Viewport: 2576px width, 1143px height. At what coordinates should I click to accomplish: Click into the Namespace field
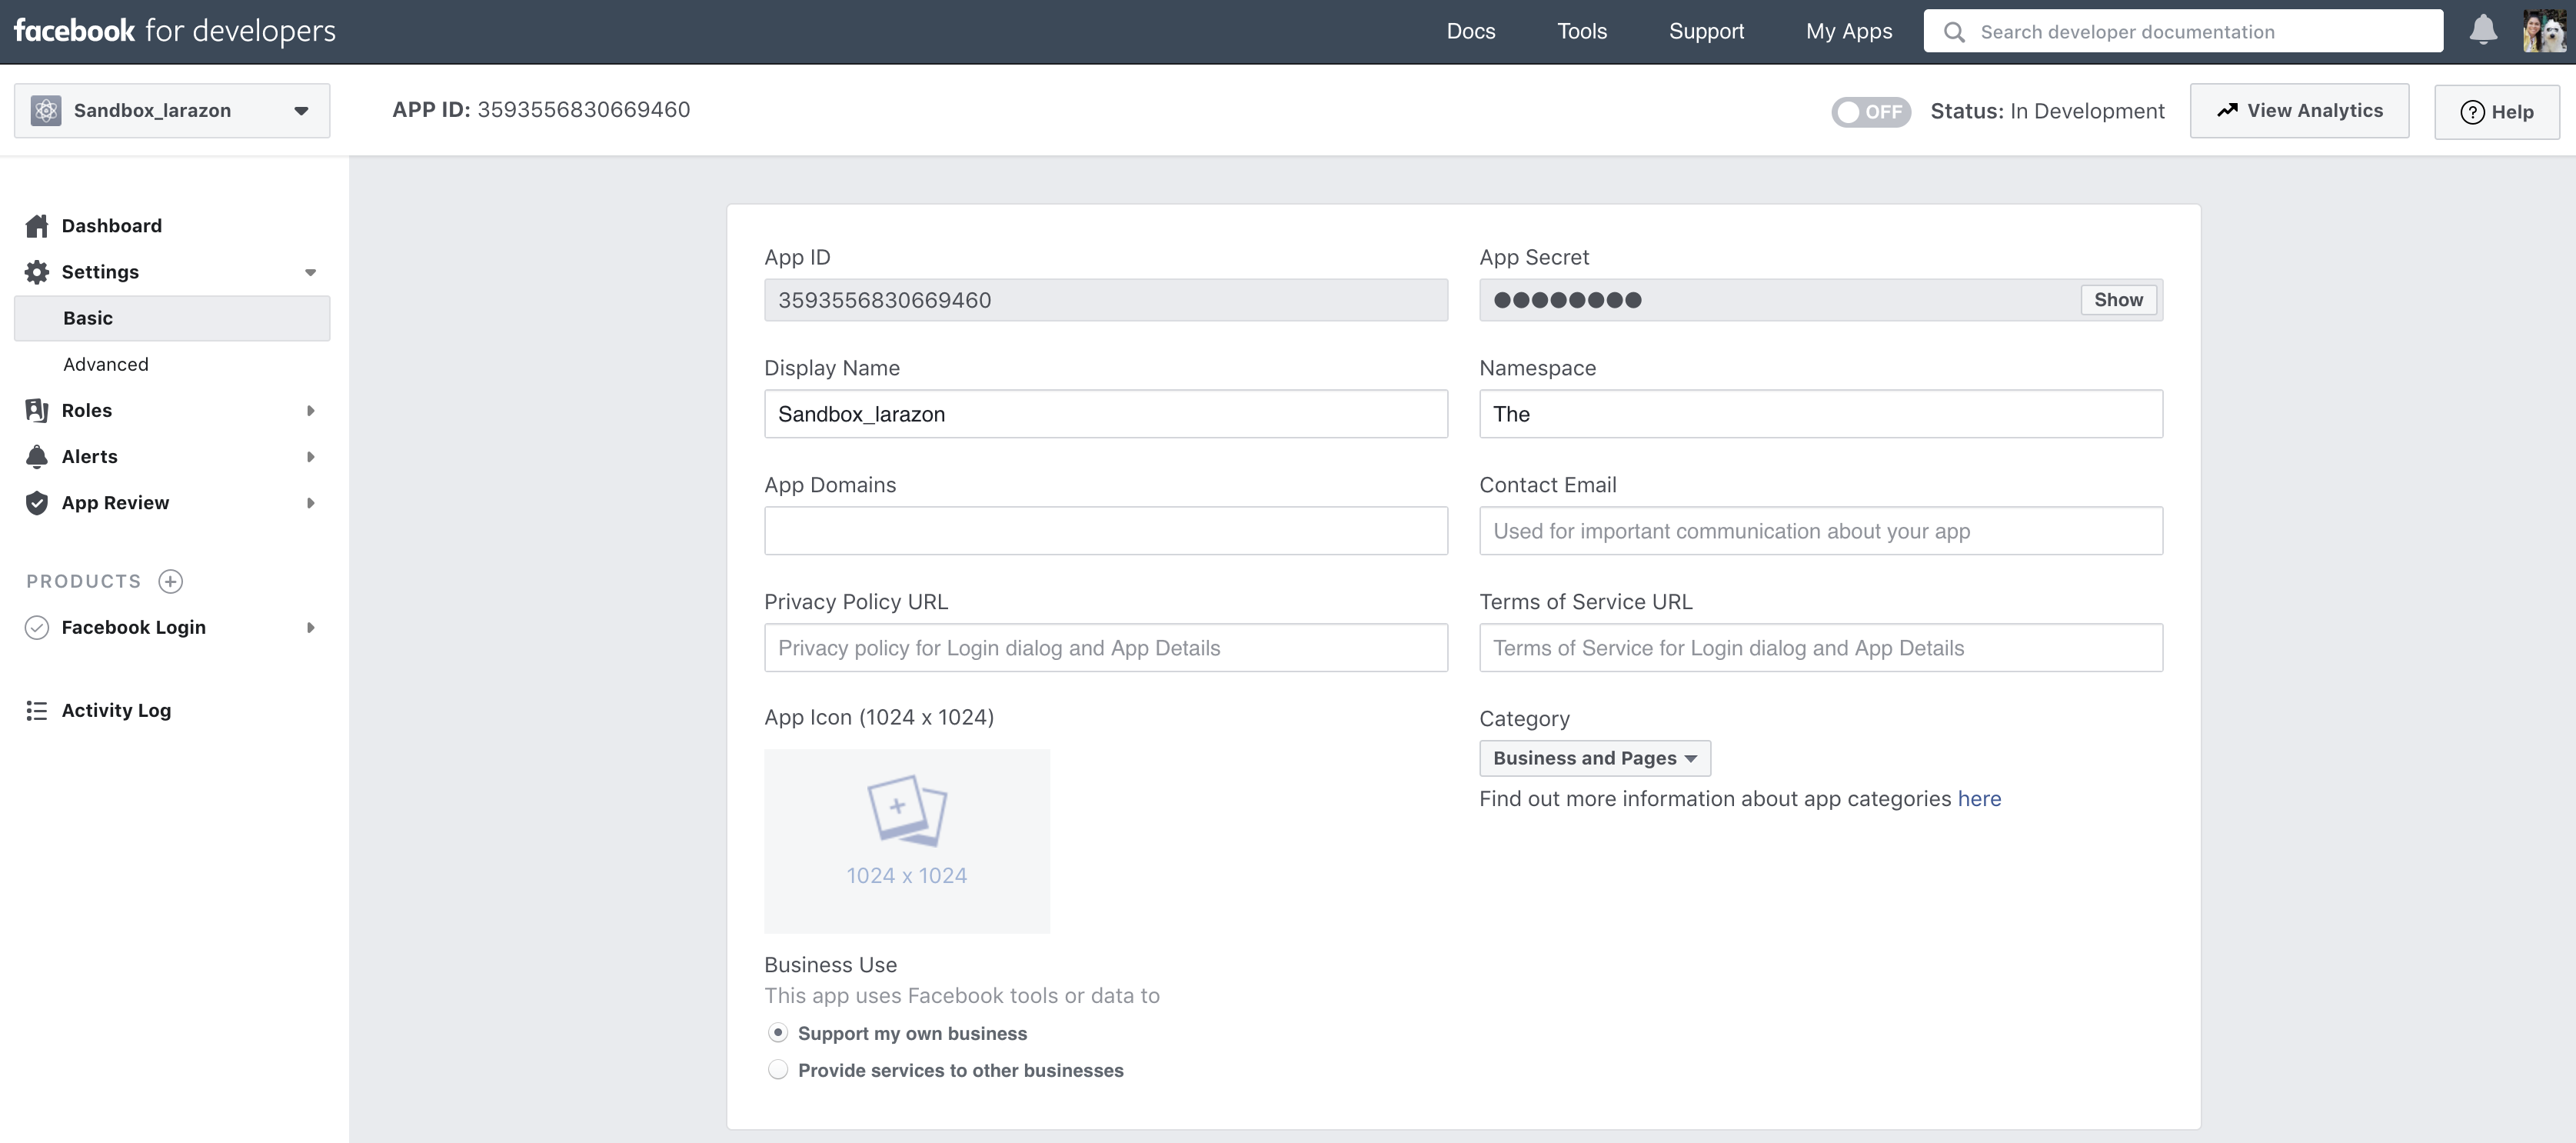(1821, 414)
